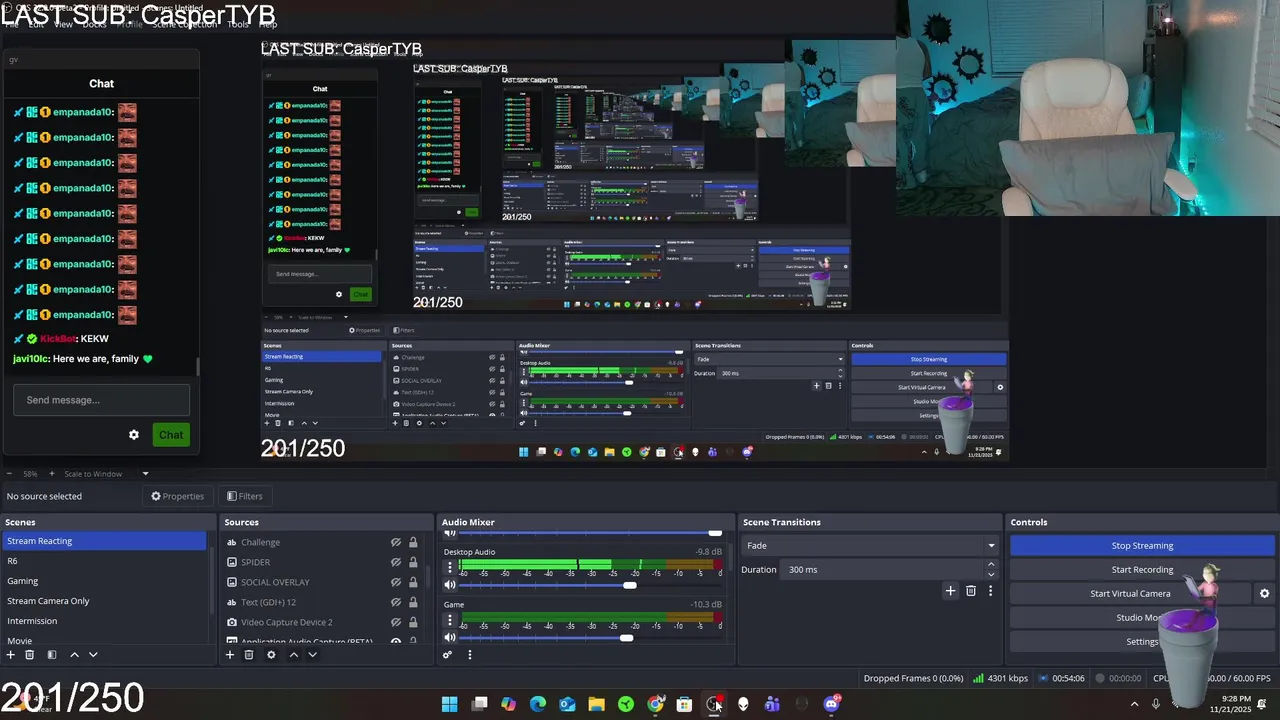Zoom out preview with the minus icon beside 58%
This screenshot has height=720, width=1280.
(9, 474)
